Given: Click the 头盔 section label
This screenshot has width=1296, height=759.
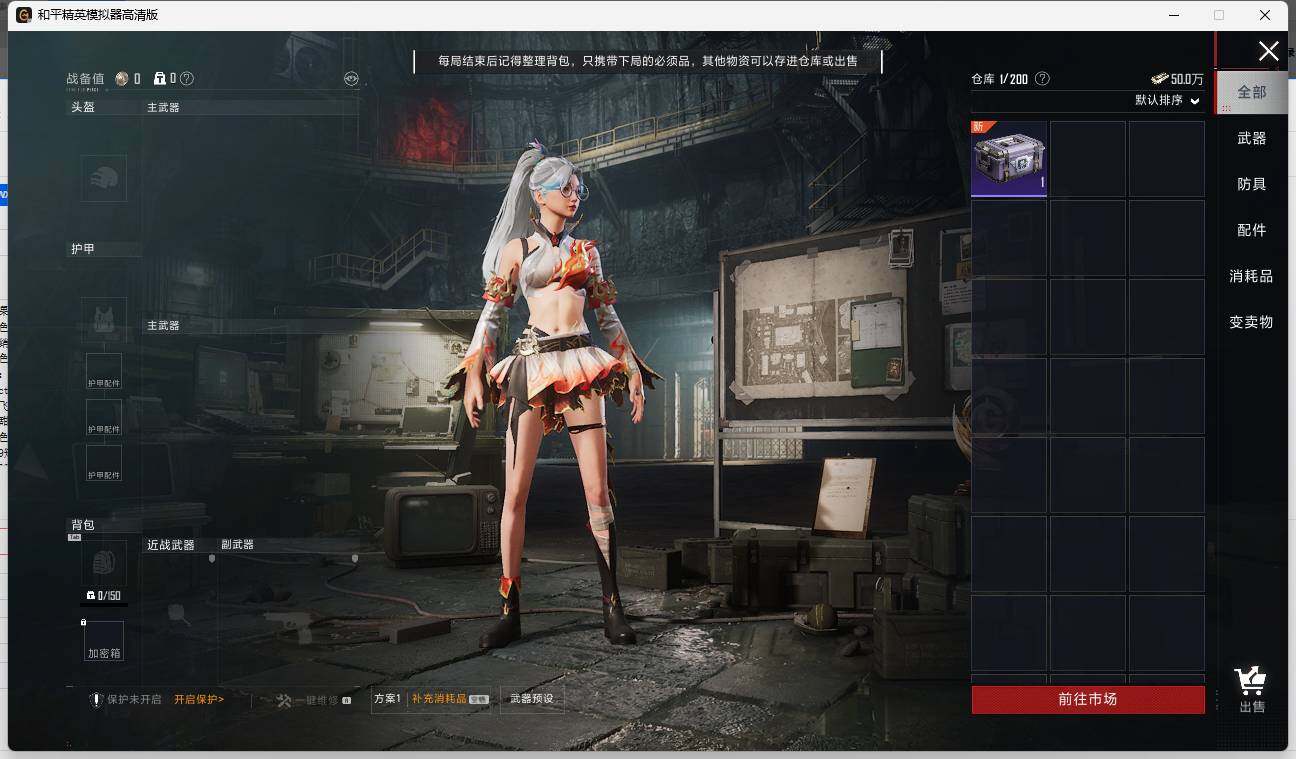Looking at the screenshot, I should pyautogui.click(x=83, y=107).
